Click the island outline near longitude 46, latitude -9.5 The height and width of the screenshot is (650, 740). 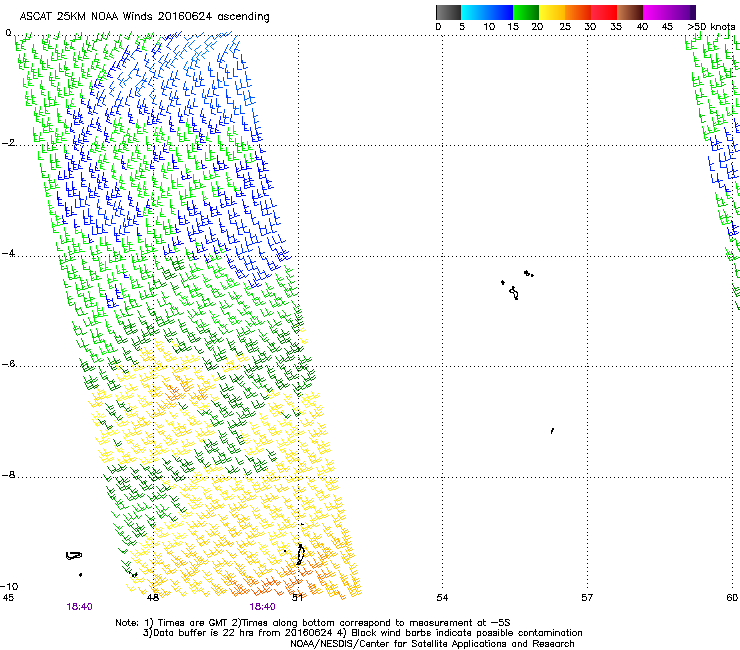tap(74, 556)
